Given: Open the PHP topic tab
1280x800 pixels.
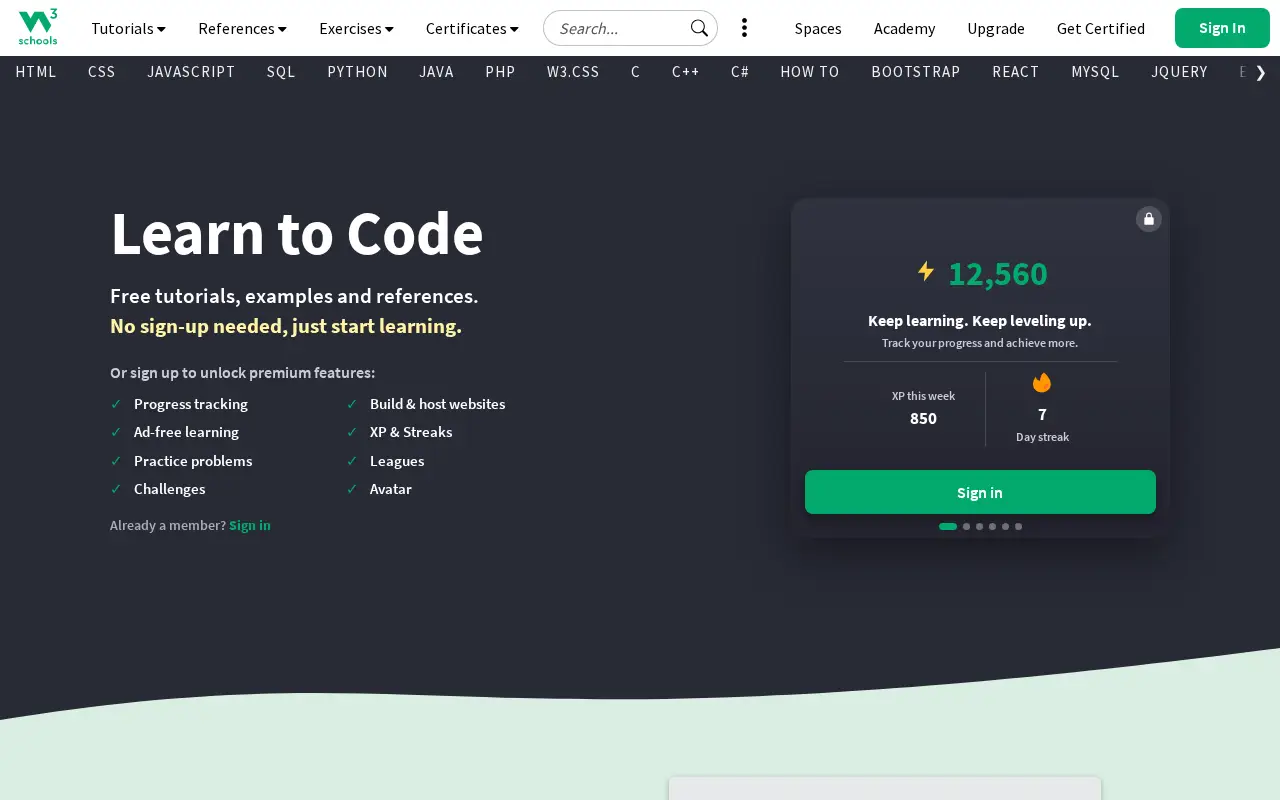Looking at the screenshot, I should click(x=500, y=72).
